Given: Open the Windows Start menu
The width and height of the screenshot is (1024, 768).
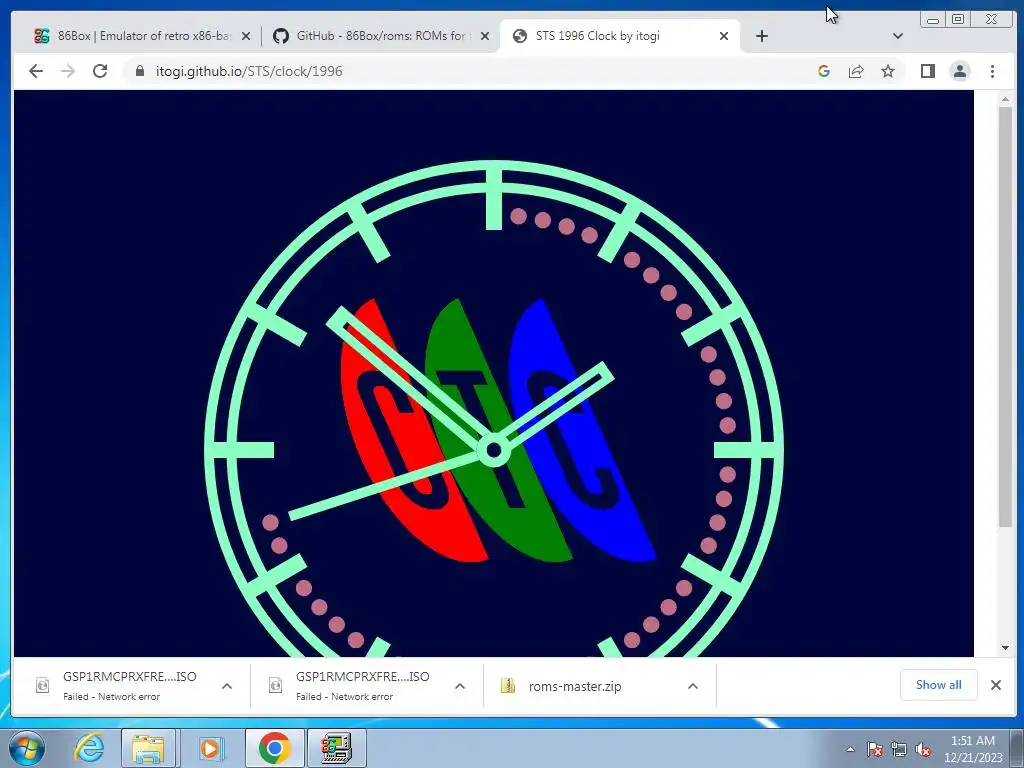Looking at the screenshot, I should click(27, 748).
